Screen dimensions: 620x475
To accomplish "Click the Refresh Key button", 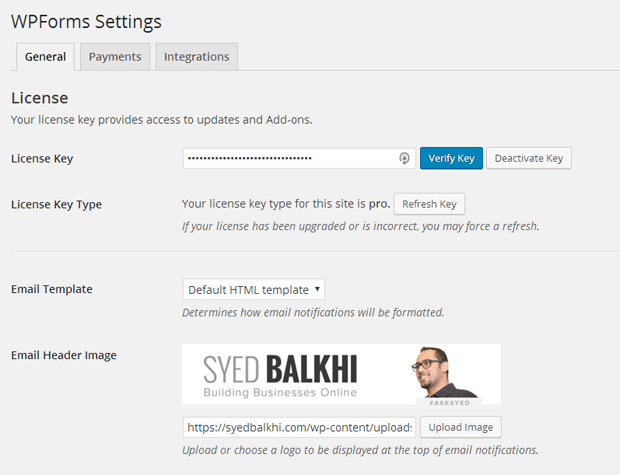I will (x=429, y=204).
